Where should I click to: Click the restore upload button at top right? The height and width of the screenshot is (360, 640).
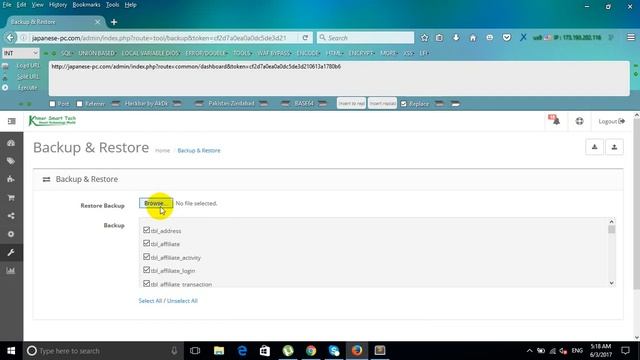click(x=614, y=147)
